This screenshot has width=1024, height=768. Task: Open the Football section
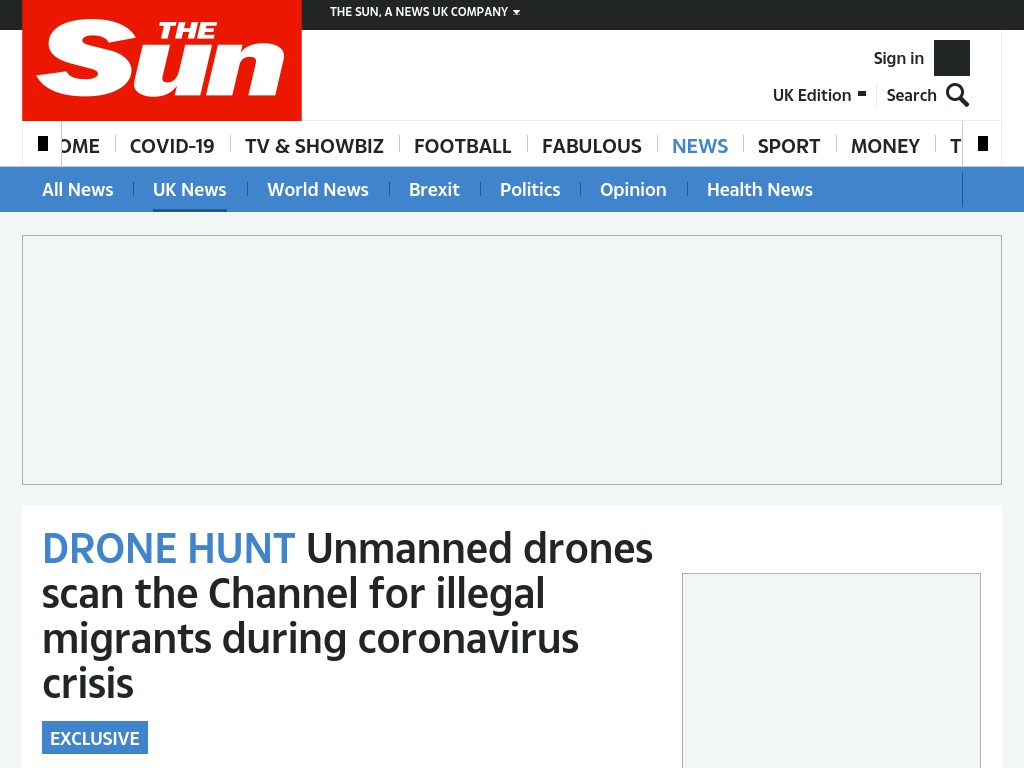click(462, 146)
